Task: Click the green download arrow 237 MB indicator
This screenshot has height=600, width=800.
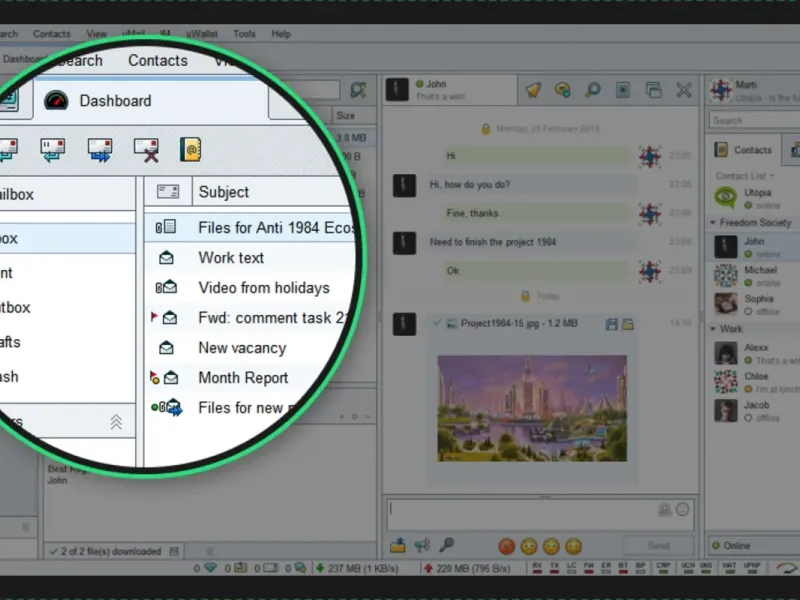Action: tap(320, 568)
